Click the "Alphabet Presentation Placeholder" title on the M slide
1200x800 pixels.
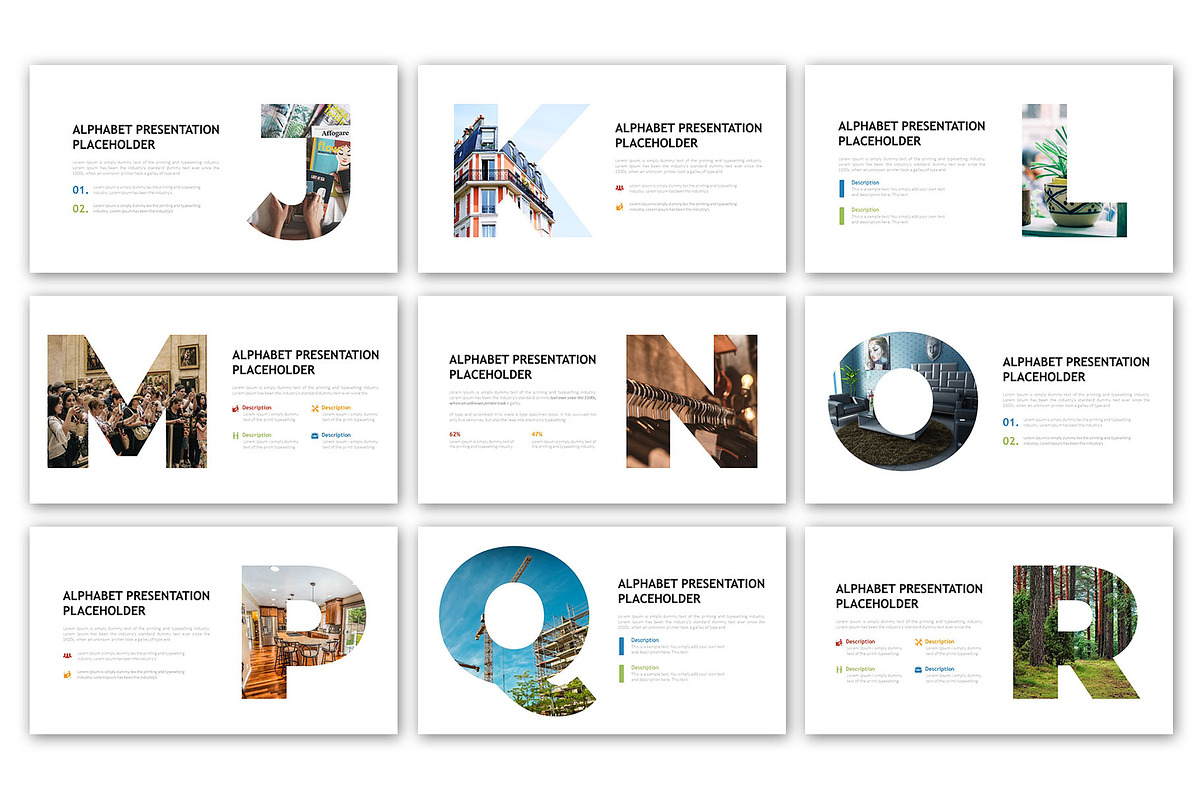pyautogui.click(x=306, y=362)
